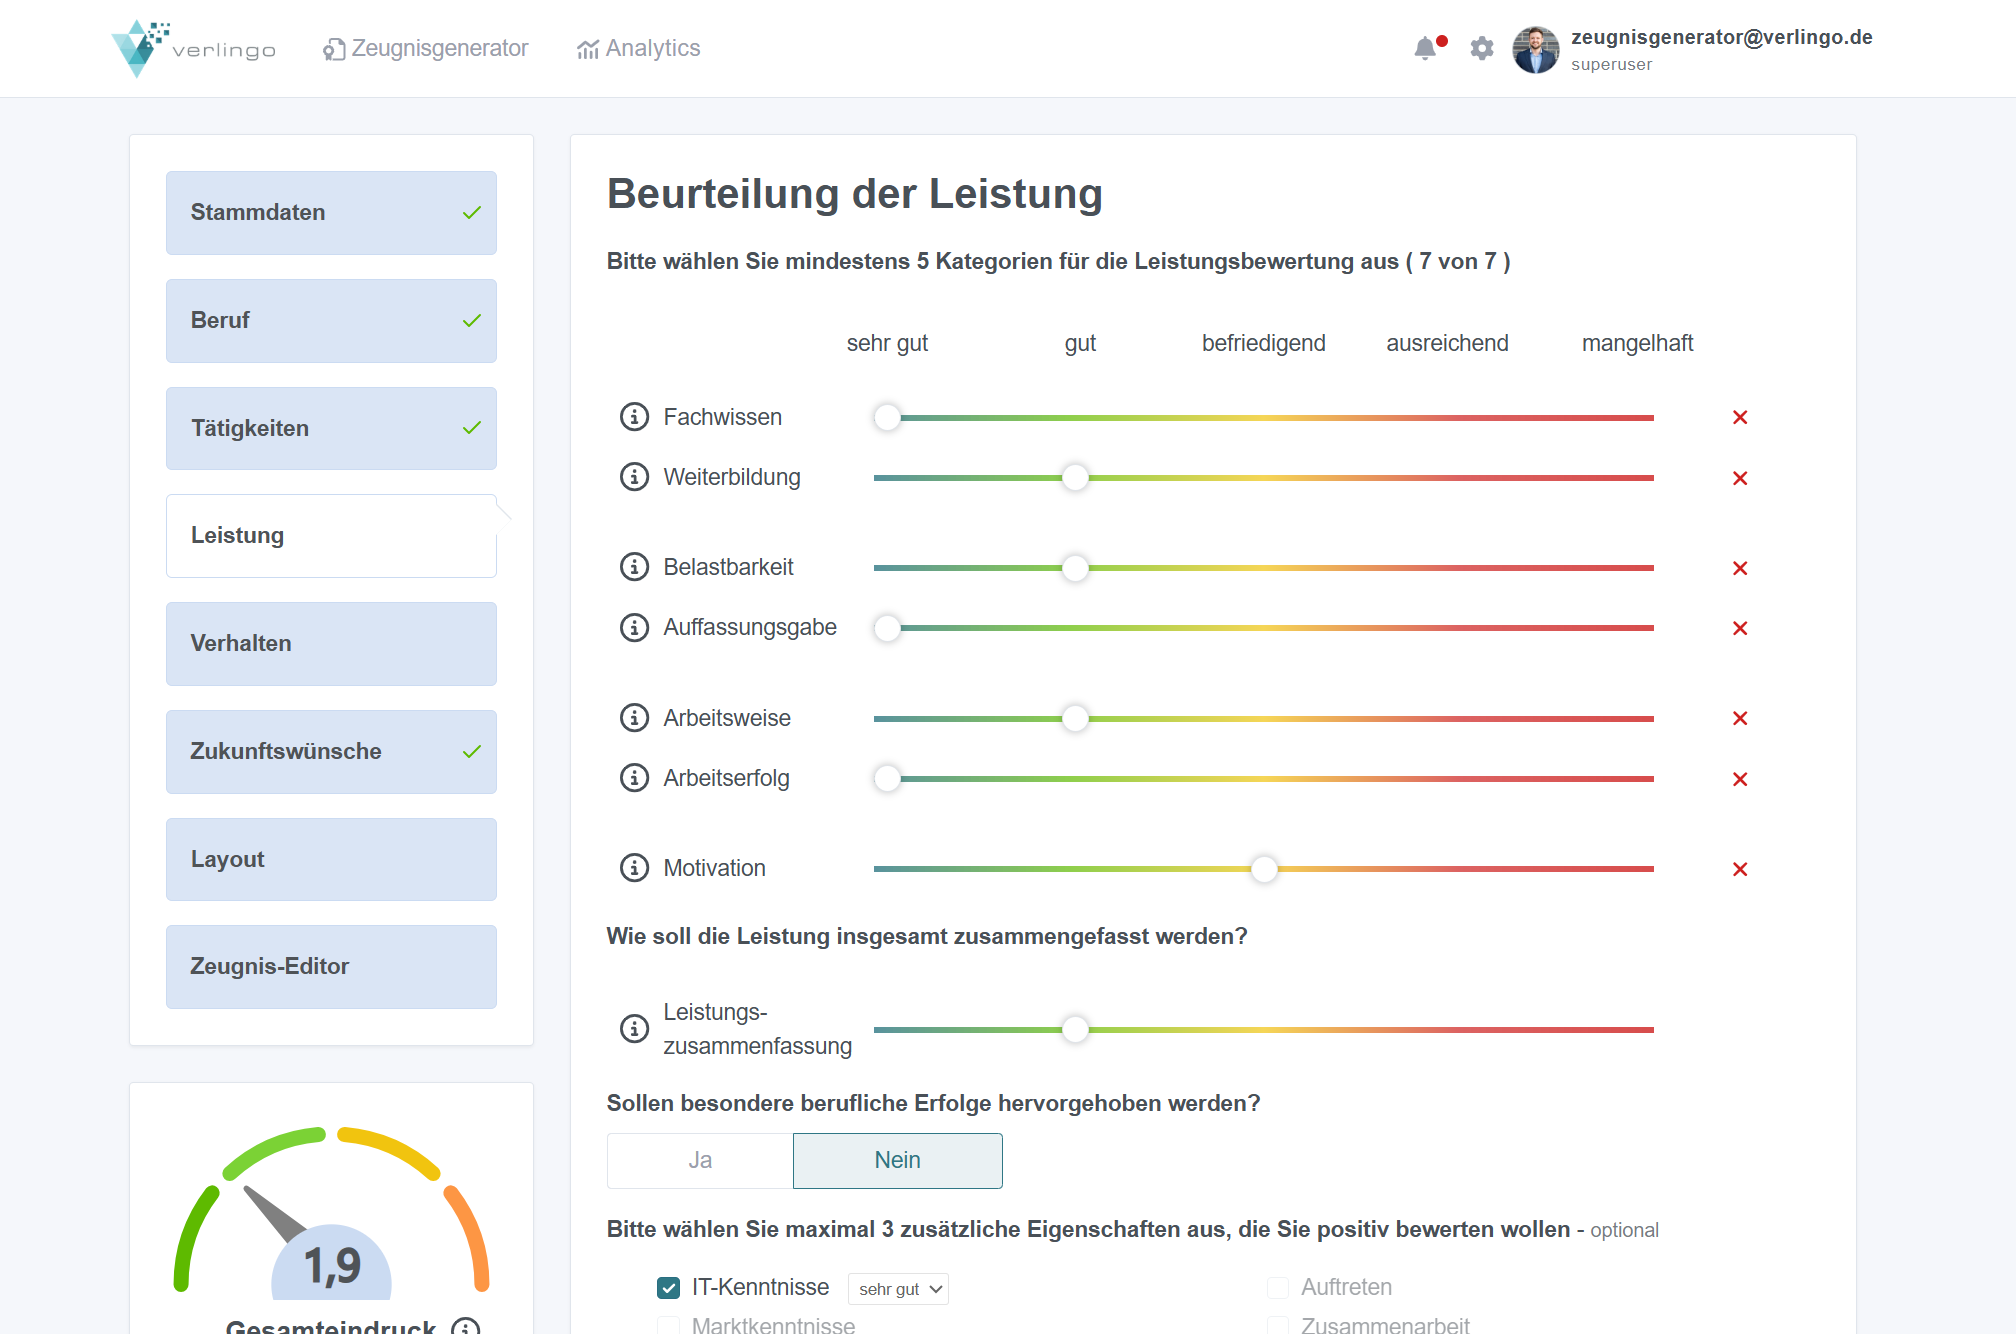Click the Motivation slider handle
2016x1334 pixels.
[1264, 869]
